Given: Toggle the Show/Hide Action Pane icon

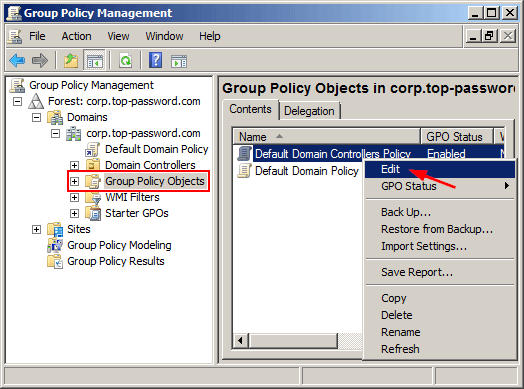Looking at the screenshot, I should (x=179, y=61).
